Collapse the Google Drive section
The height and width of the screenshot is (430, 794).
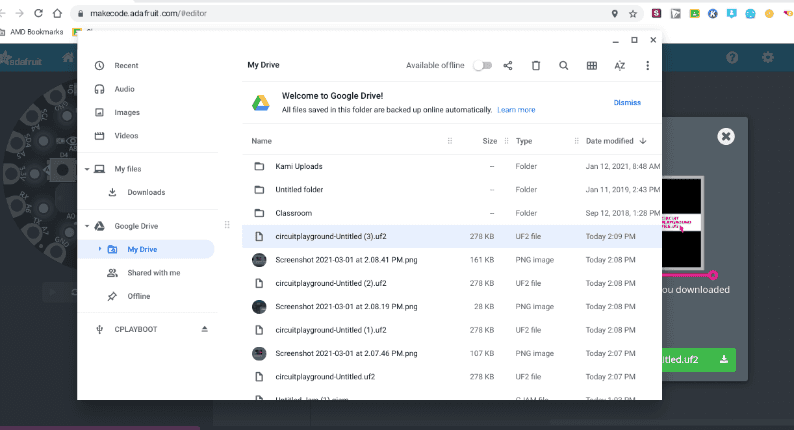88,226
